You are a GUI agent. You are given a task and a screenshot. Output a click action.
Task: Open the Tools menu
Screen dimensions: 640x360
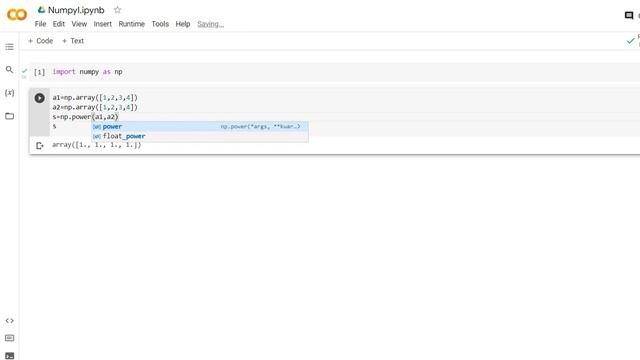coord(160,24)
